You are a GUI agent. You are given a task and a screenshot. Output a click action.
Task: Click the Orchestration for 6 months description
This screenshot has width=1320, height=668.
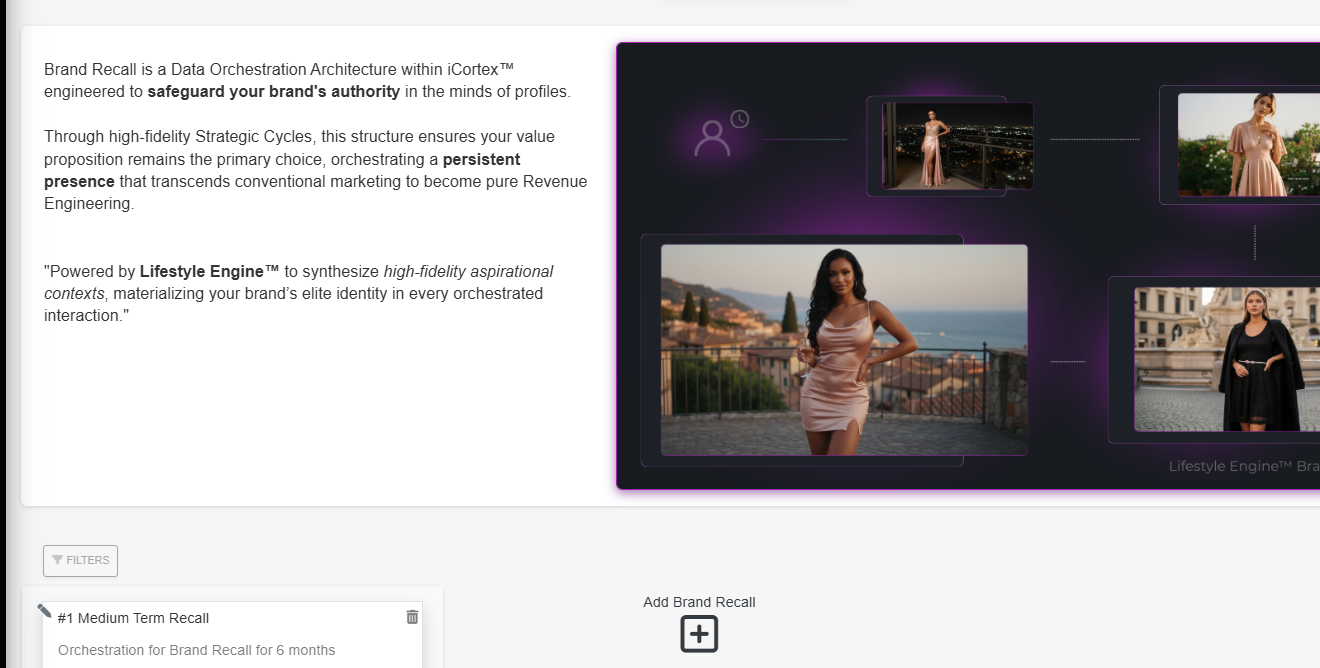coord(196,650)
